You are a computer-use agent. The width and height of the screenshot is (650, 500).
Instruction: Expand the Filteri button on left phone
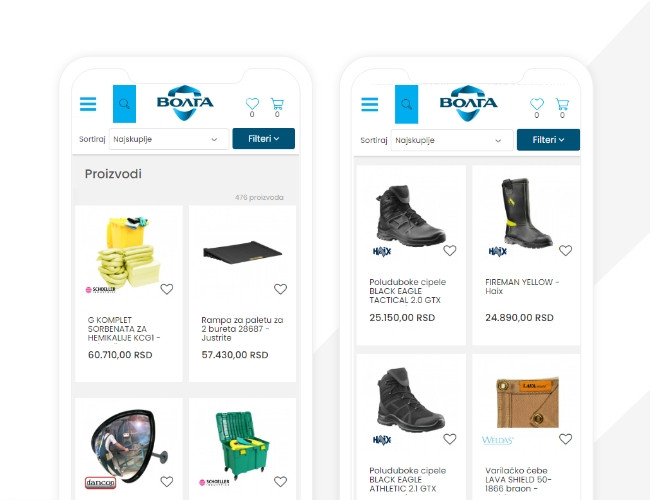coord(264,138)
